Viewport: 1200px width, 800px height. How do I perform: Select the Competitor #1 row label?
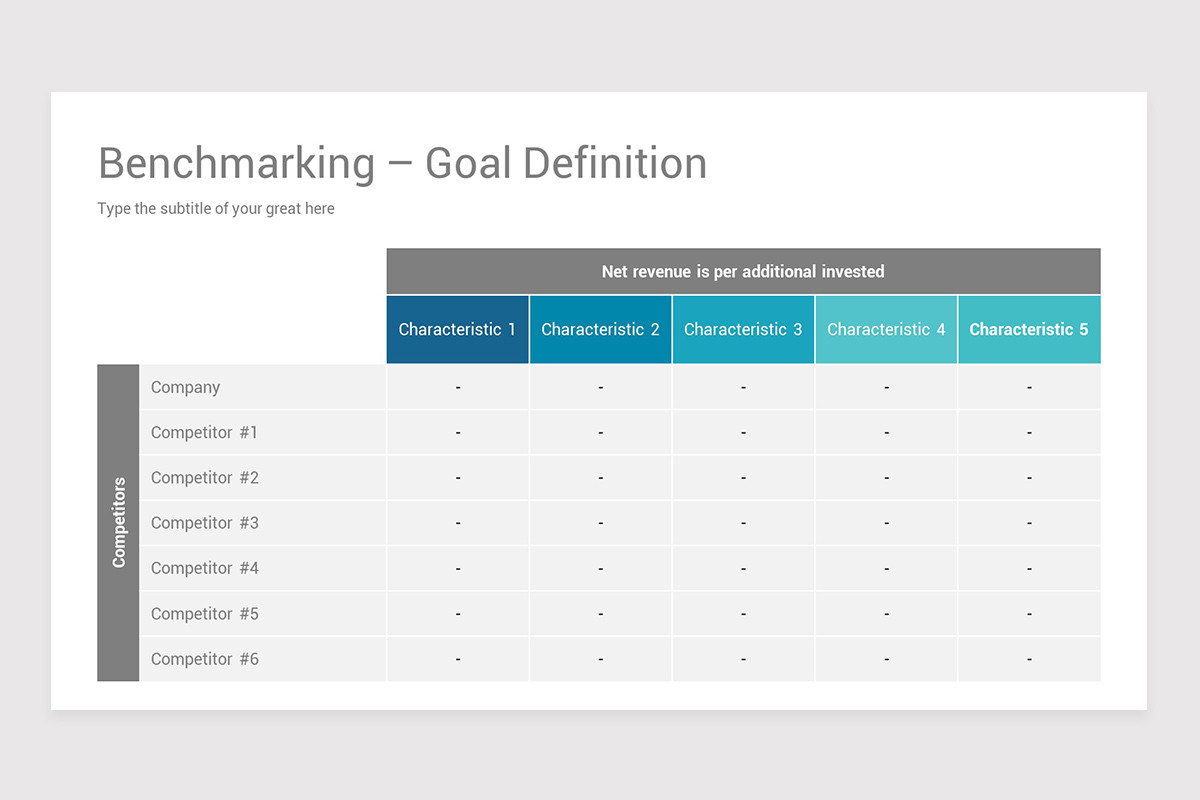[x=263, y=432]
